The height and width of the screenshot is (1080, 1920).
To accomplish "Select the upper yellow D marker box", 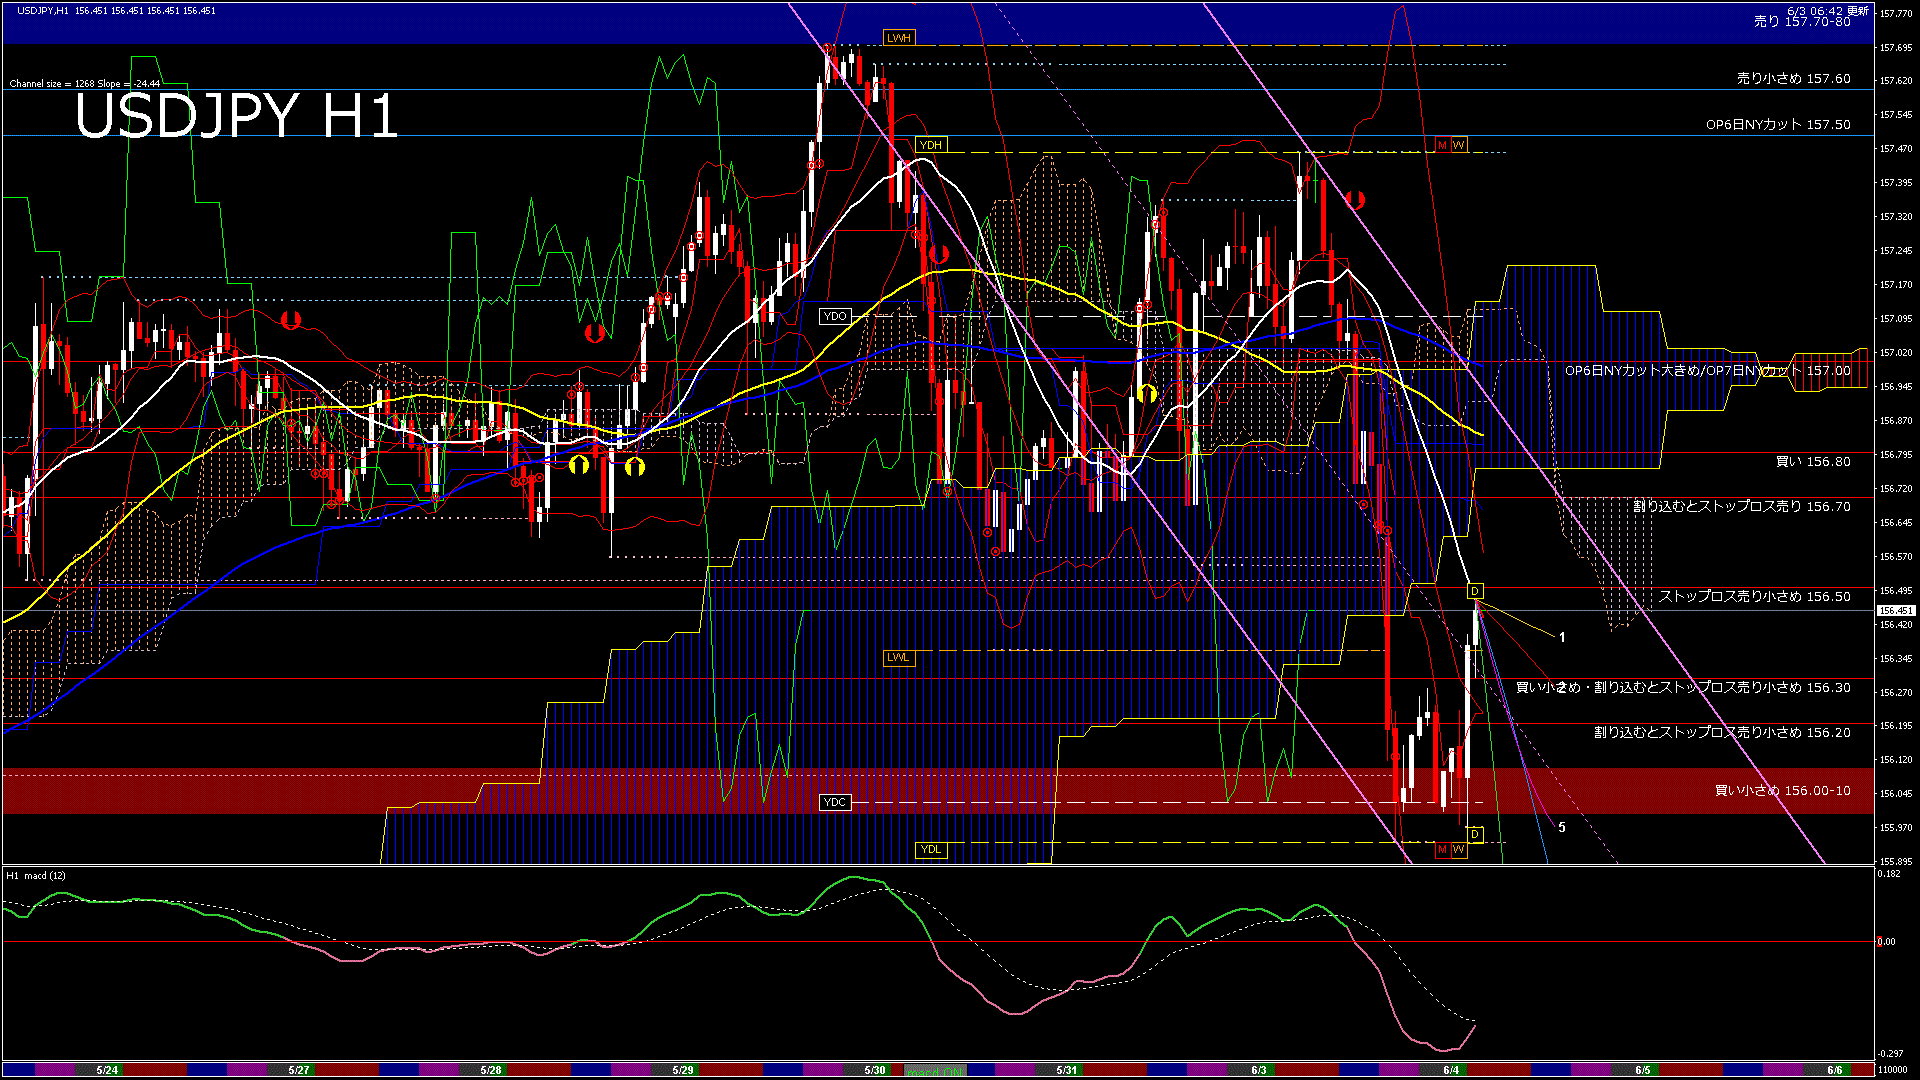I will [x=1475, y=591].
